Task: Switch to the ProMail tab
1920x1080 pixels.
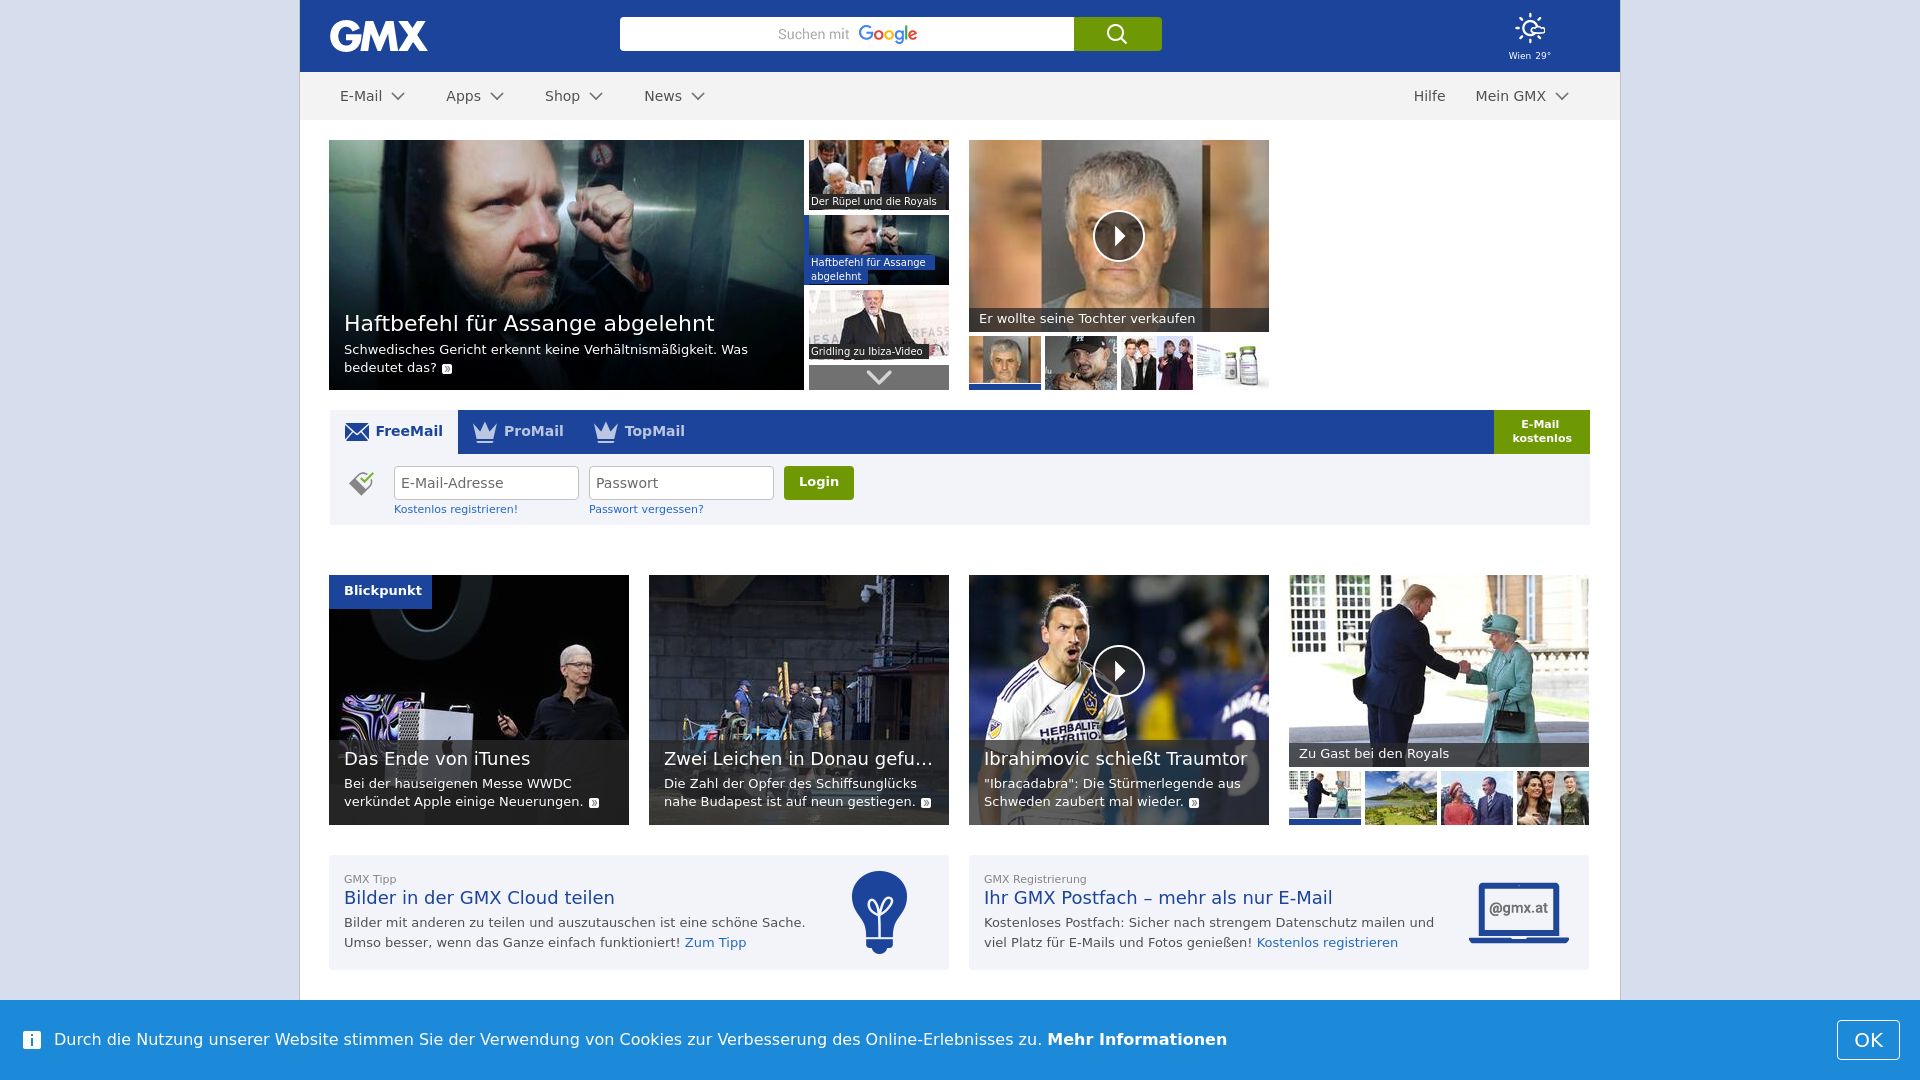Action: [x=518, y=432]
